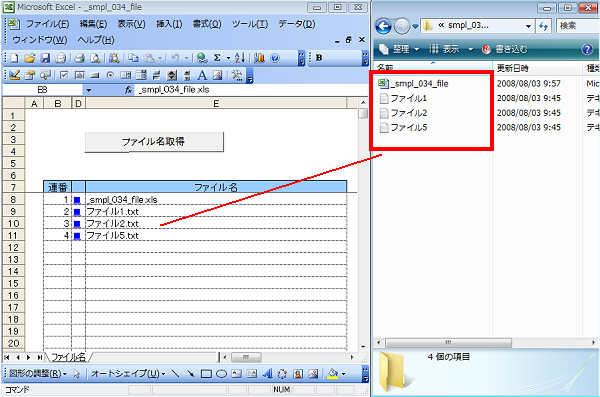Click the ファイル名取得 button
Image resolution: width=600 pixels, height=397 pixels.
(154, 142)
